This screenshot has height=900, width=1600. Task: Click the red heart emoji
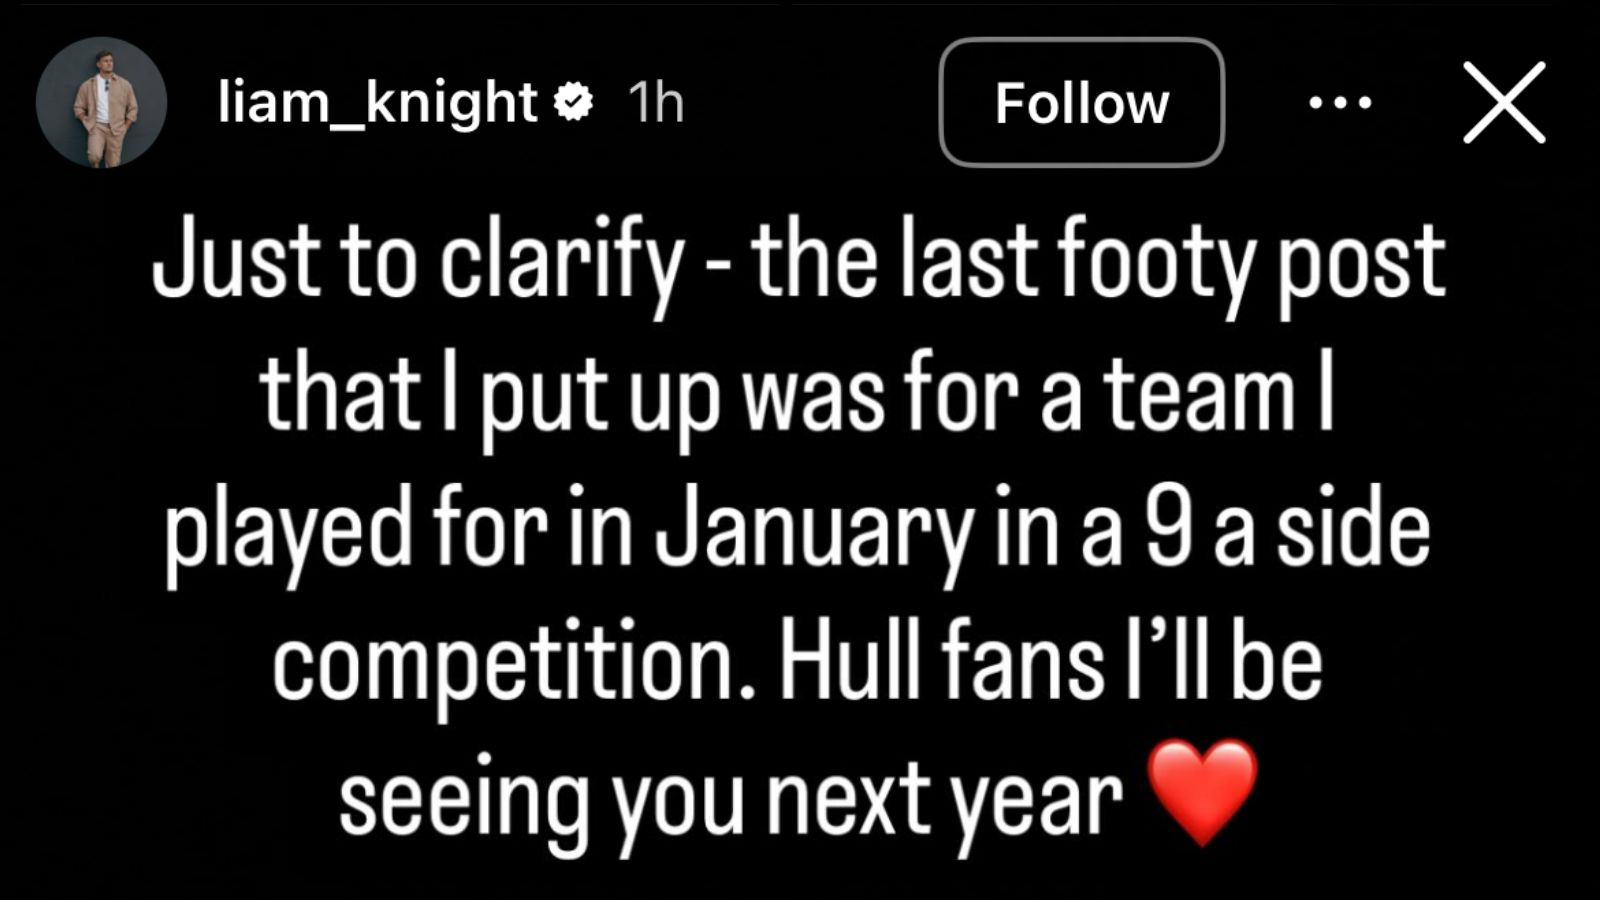pyautogui.click(x=1202, y=793)
